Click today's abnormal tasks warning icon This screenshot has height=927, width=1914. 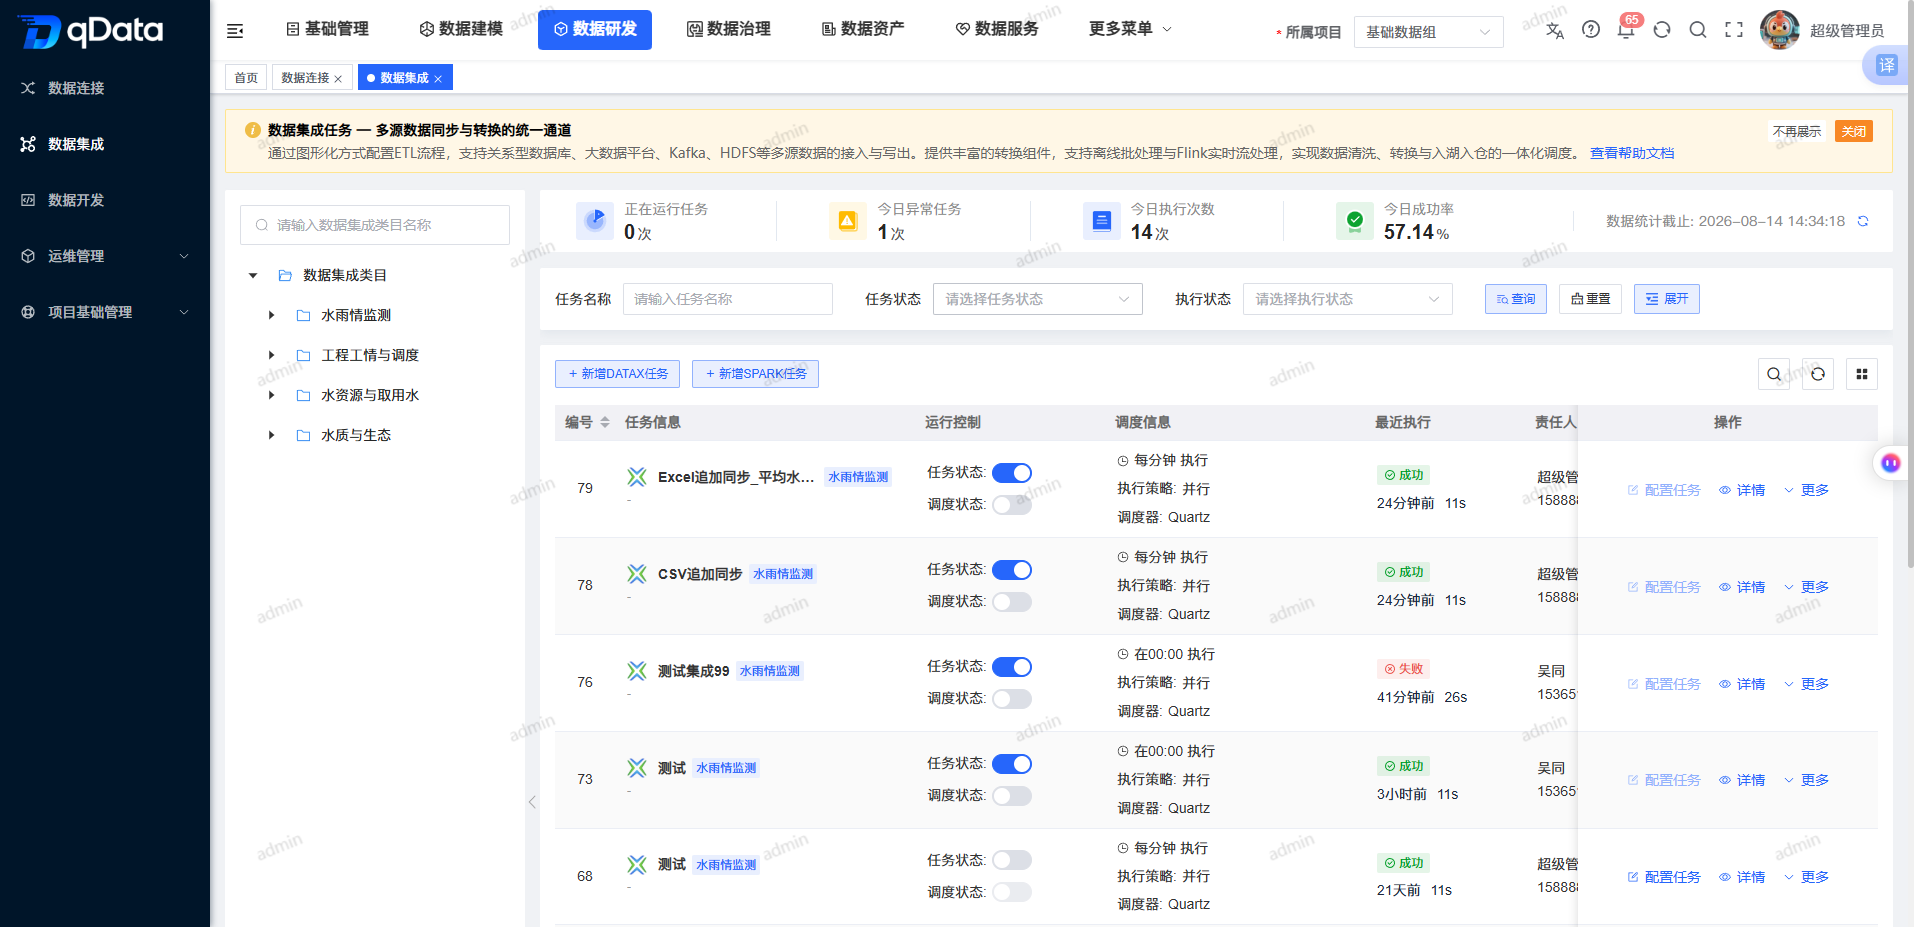coord(848,221)
